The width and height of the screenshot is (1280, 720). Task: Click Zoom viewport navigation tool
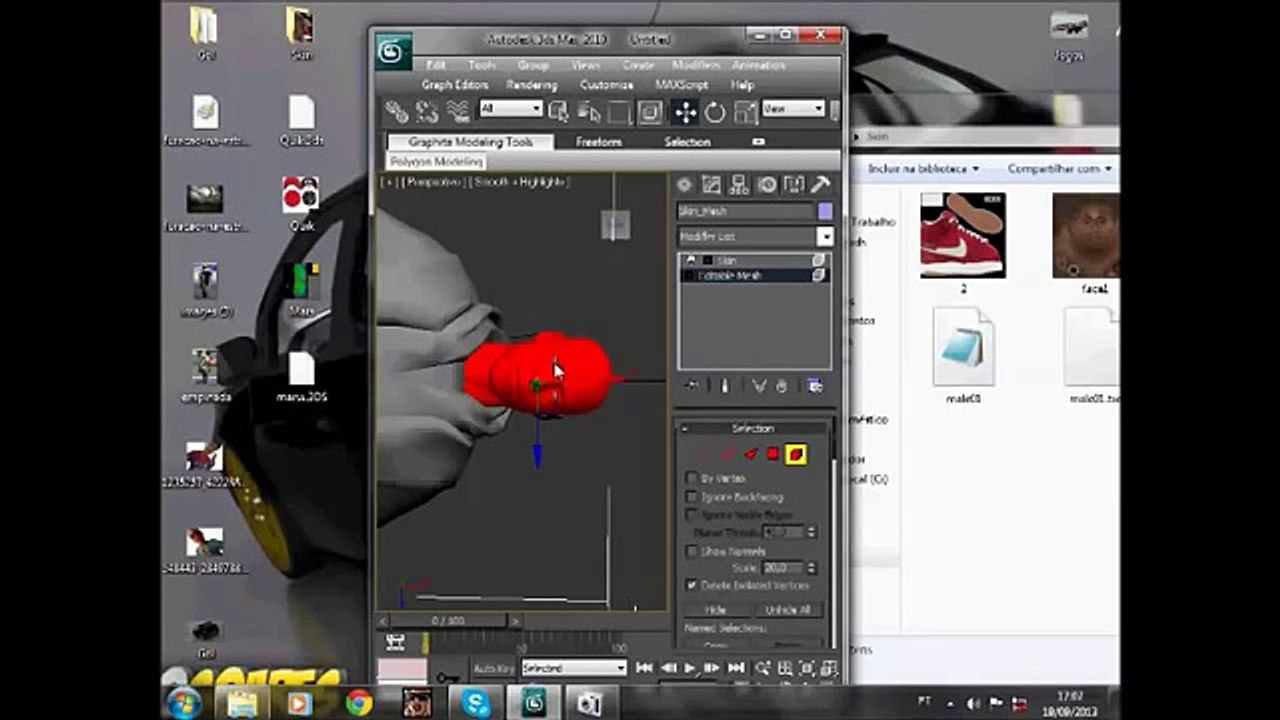pyautogui.click(x=763, y=668)
